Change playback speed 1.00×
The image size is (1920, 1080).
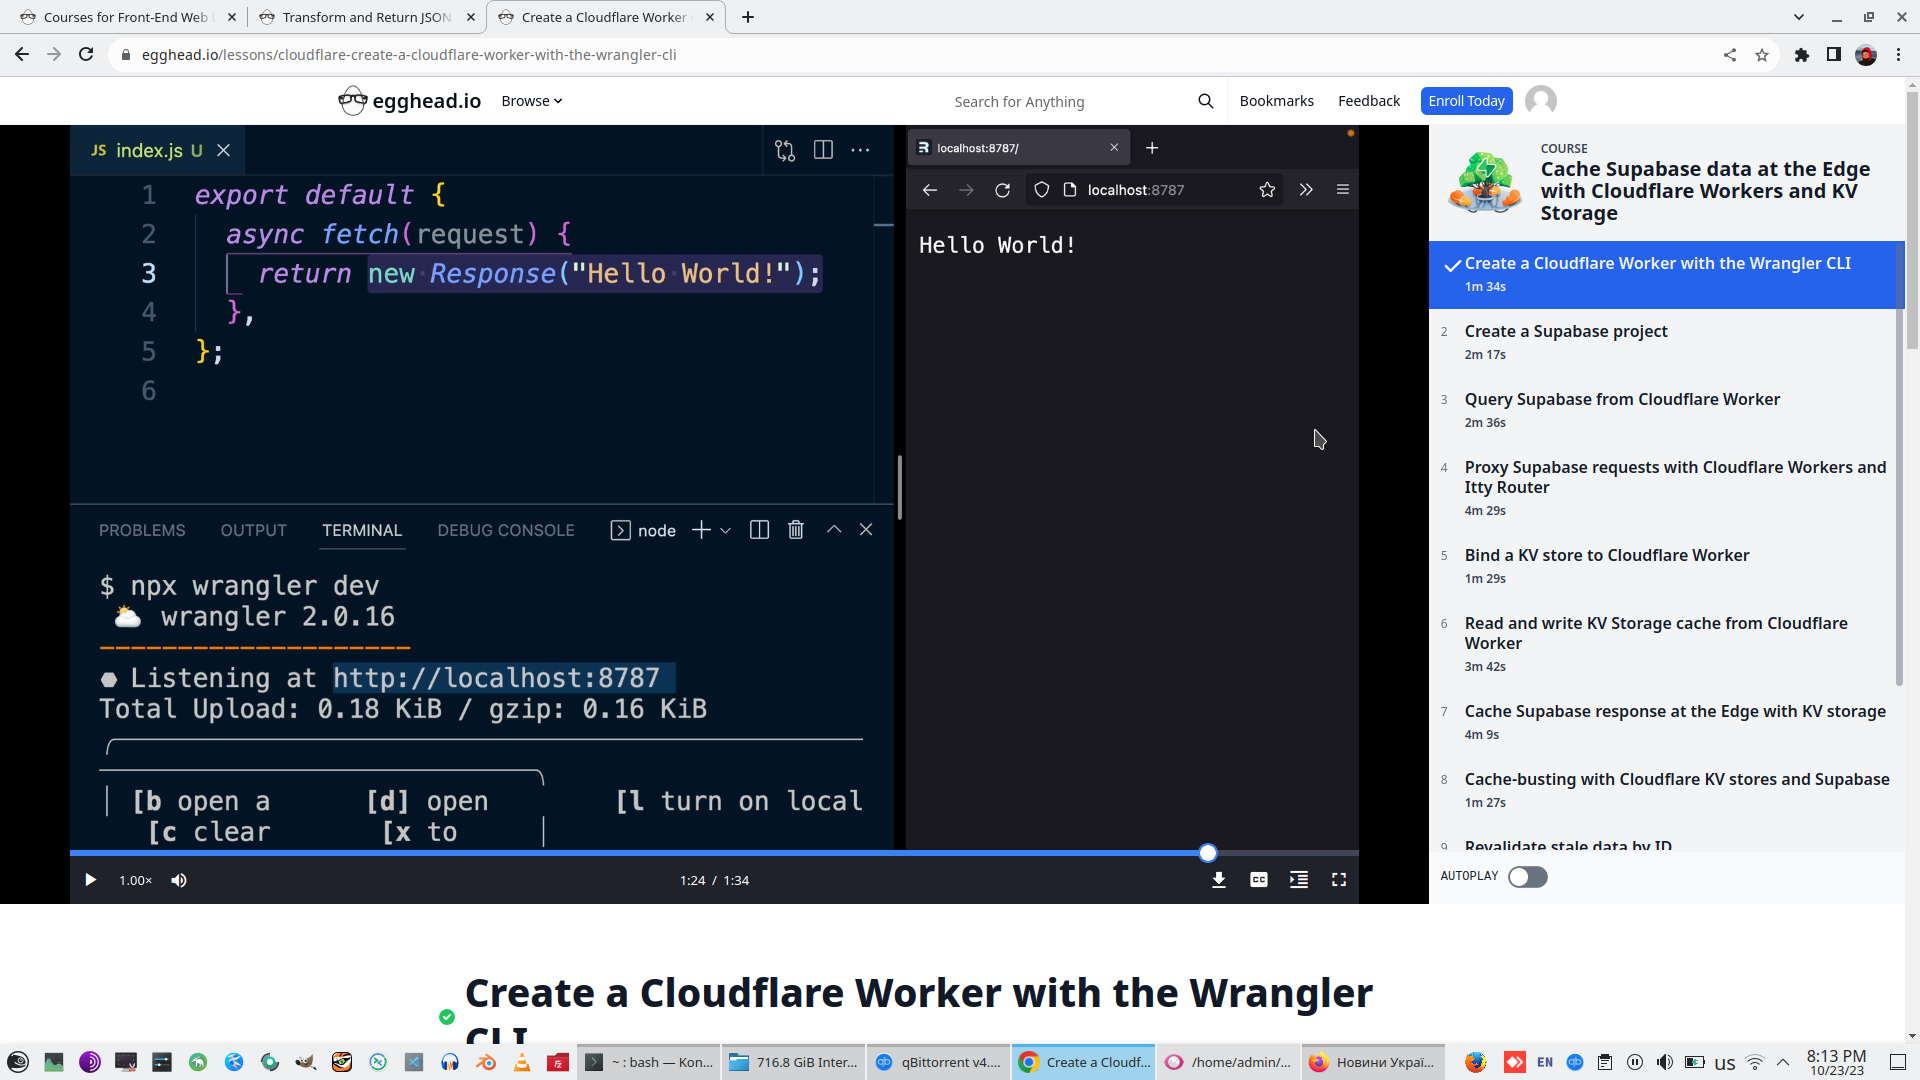[x=135, y=880]
